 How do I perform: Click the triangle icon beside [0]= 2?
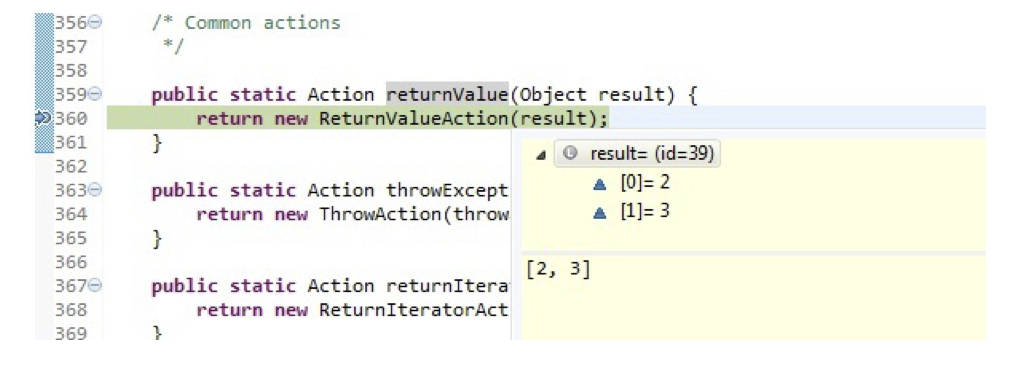point(599,184)
